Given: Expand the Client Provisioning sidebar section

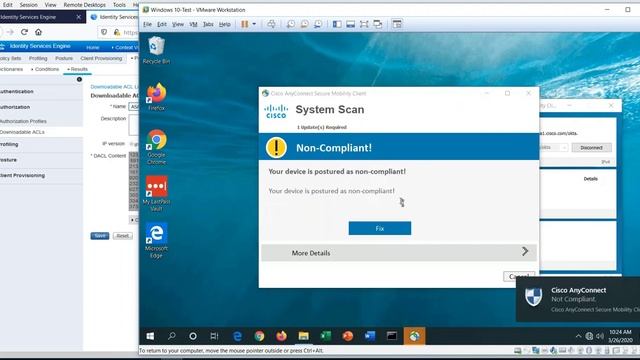Looking at the screenshot, I should pyautogui.click(x=22, y=176).
